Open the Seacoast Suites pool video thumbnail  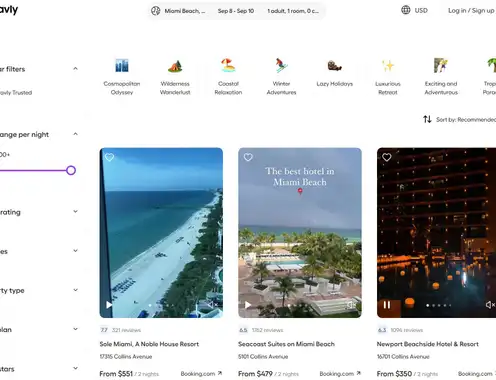click(300, 233)
